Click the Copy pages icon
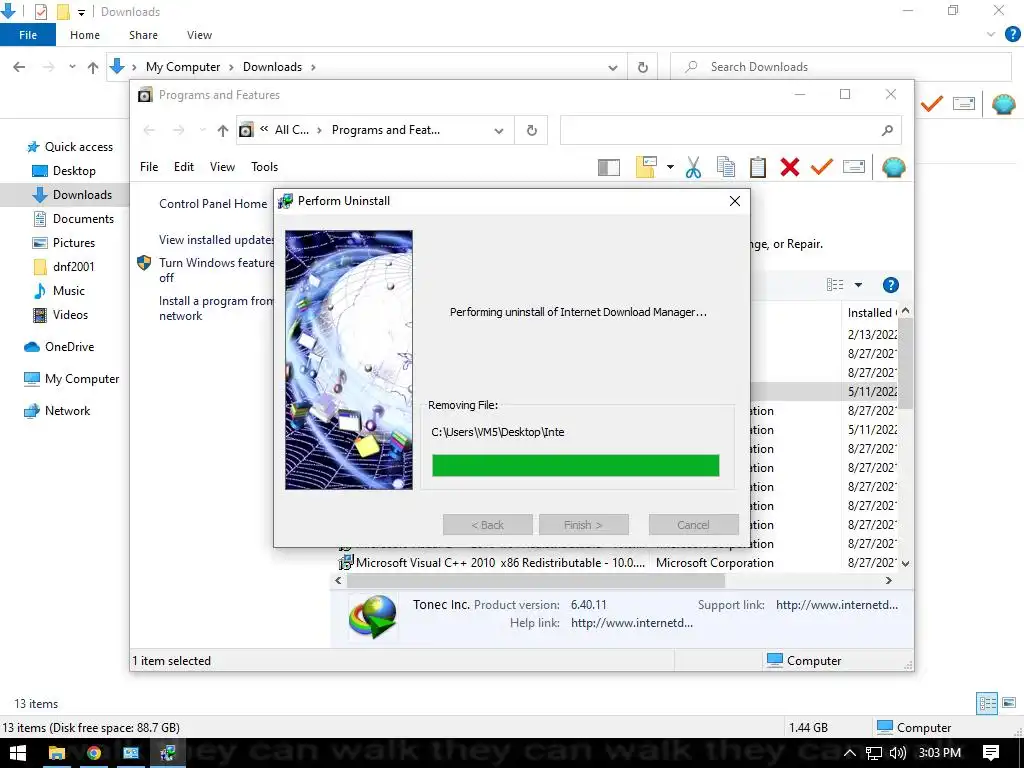This screenshot has height=768, width=1024. pos(726,167)
